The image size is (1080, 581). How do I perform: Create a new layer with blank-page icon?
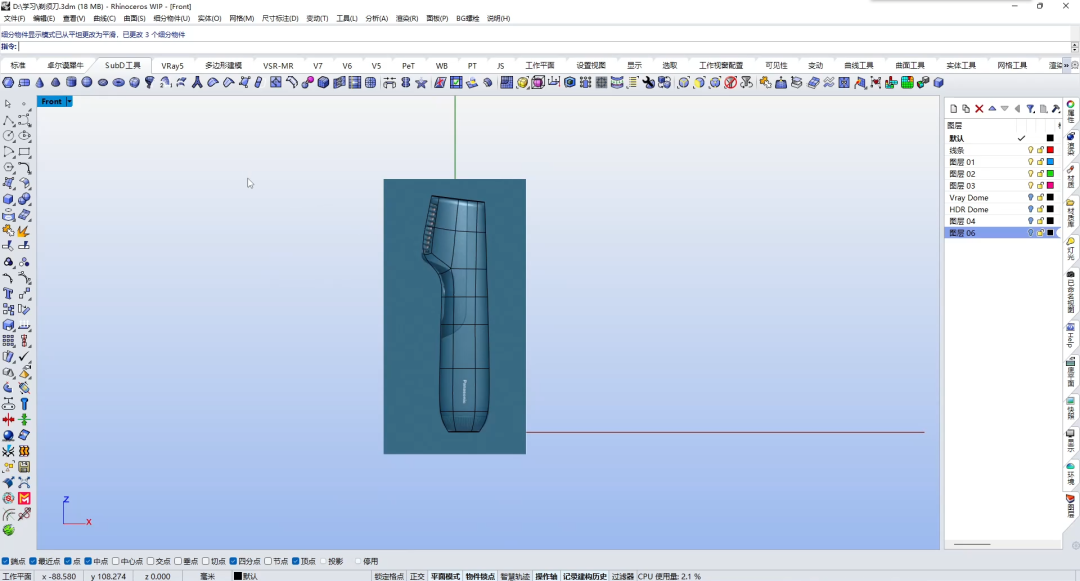(954, 109)
